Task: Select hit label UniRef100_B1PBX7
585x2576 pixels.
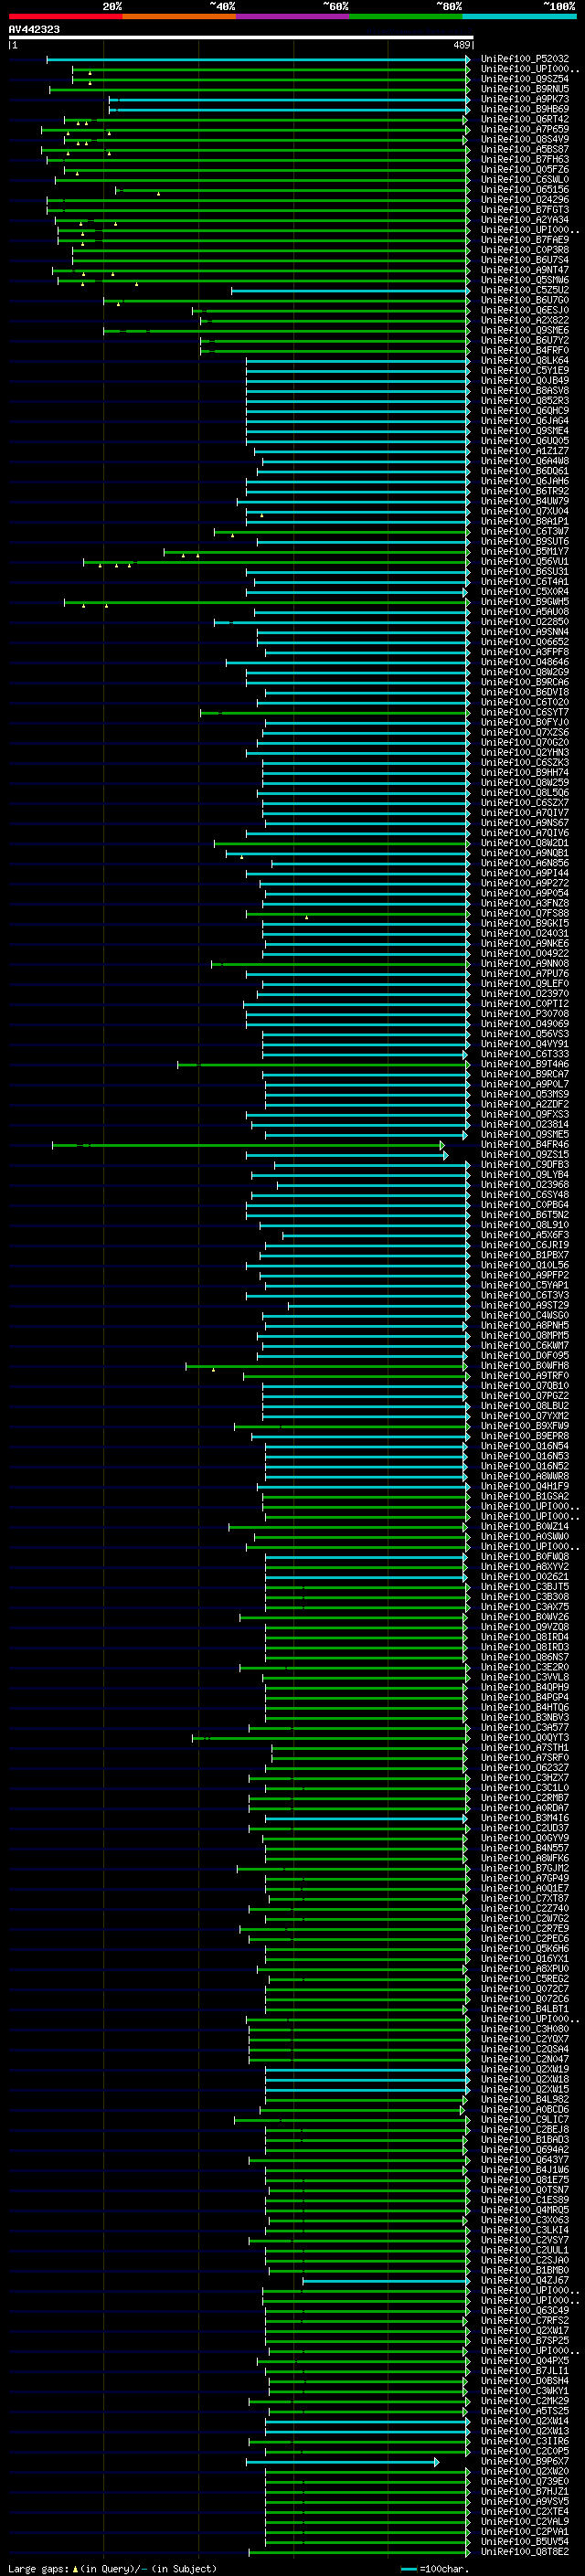Action: tap(525, 1255)
